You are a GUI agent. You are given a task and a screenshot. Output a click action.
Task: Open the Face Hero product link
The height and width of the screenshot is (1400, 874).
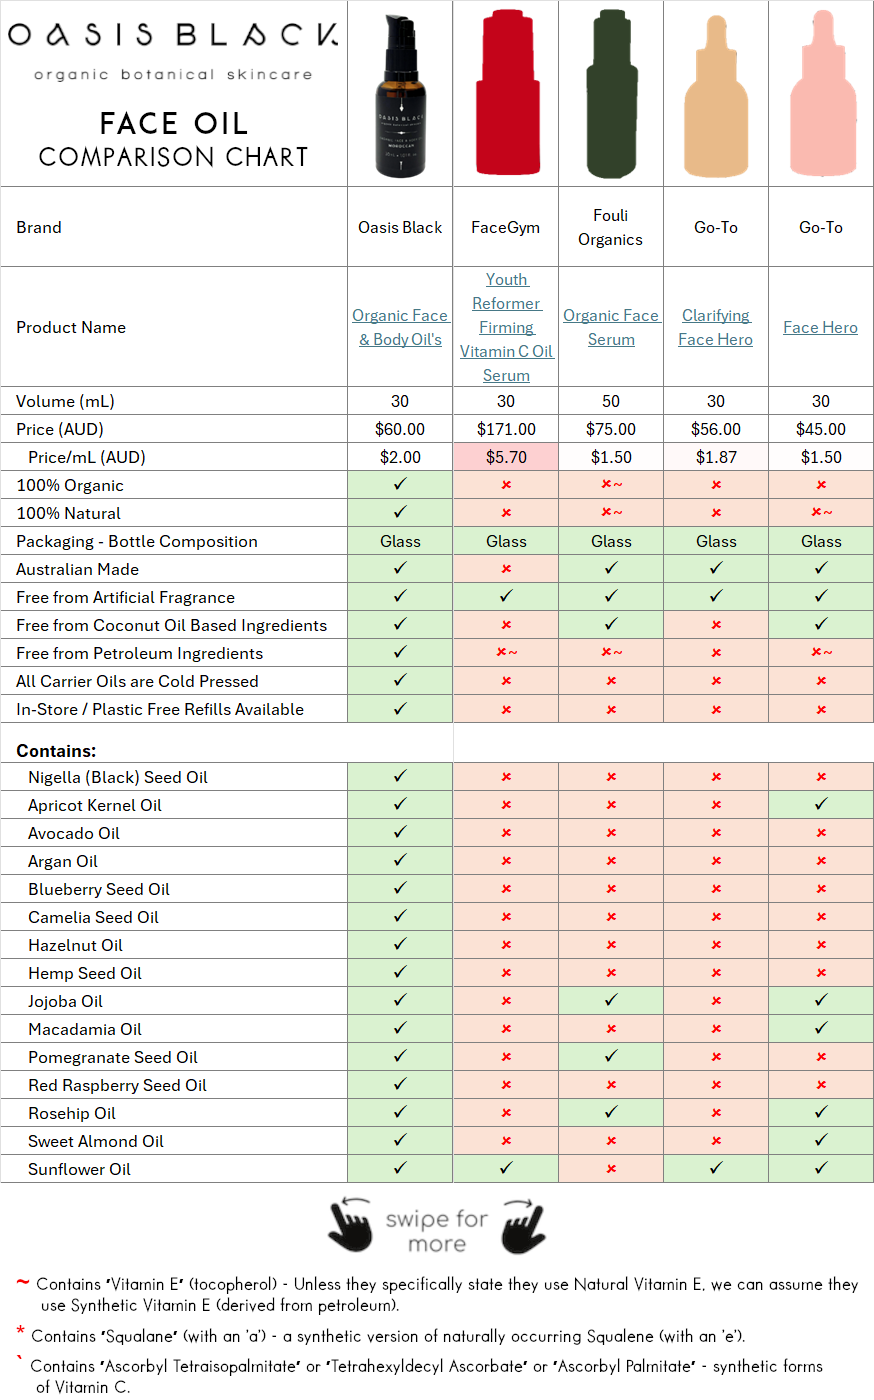click(821, 327)
